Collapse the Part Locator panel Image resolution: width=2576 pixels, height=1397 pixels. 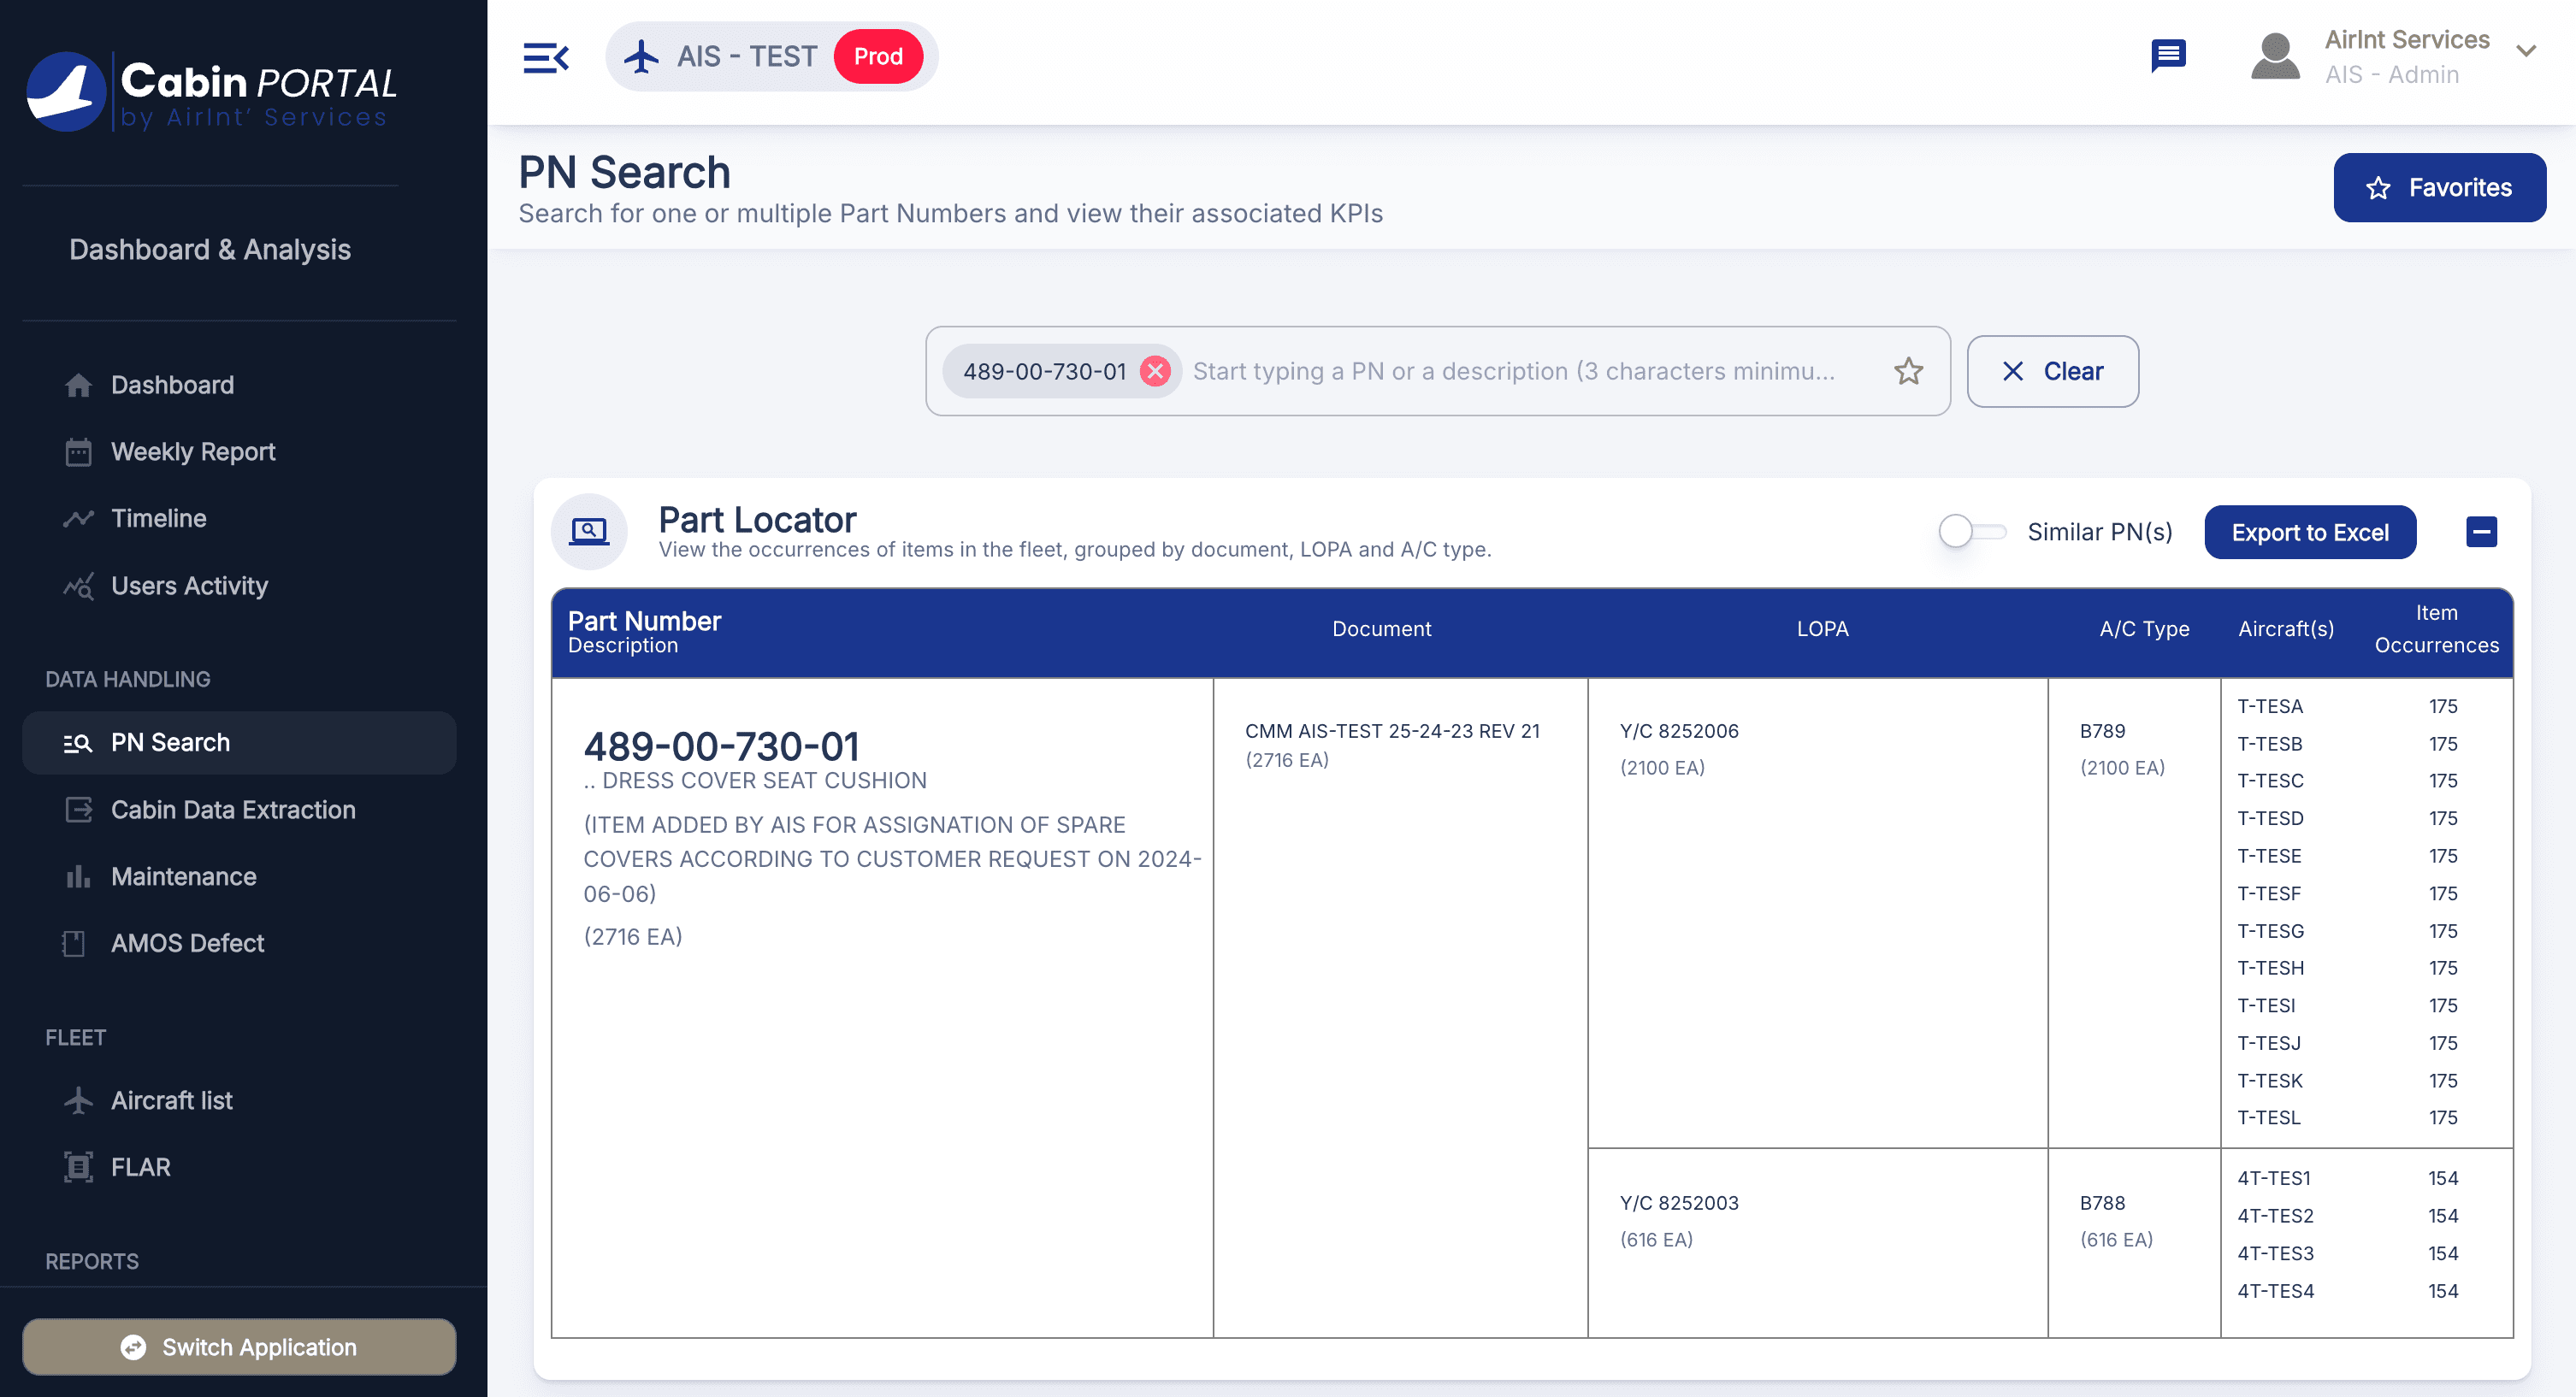2481,531
